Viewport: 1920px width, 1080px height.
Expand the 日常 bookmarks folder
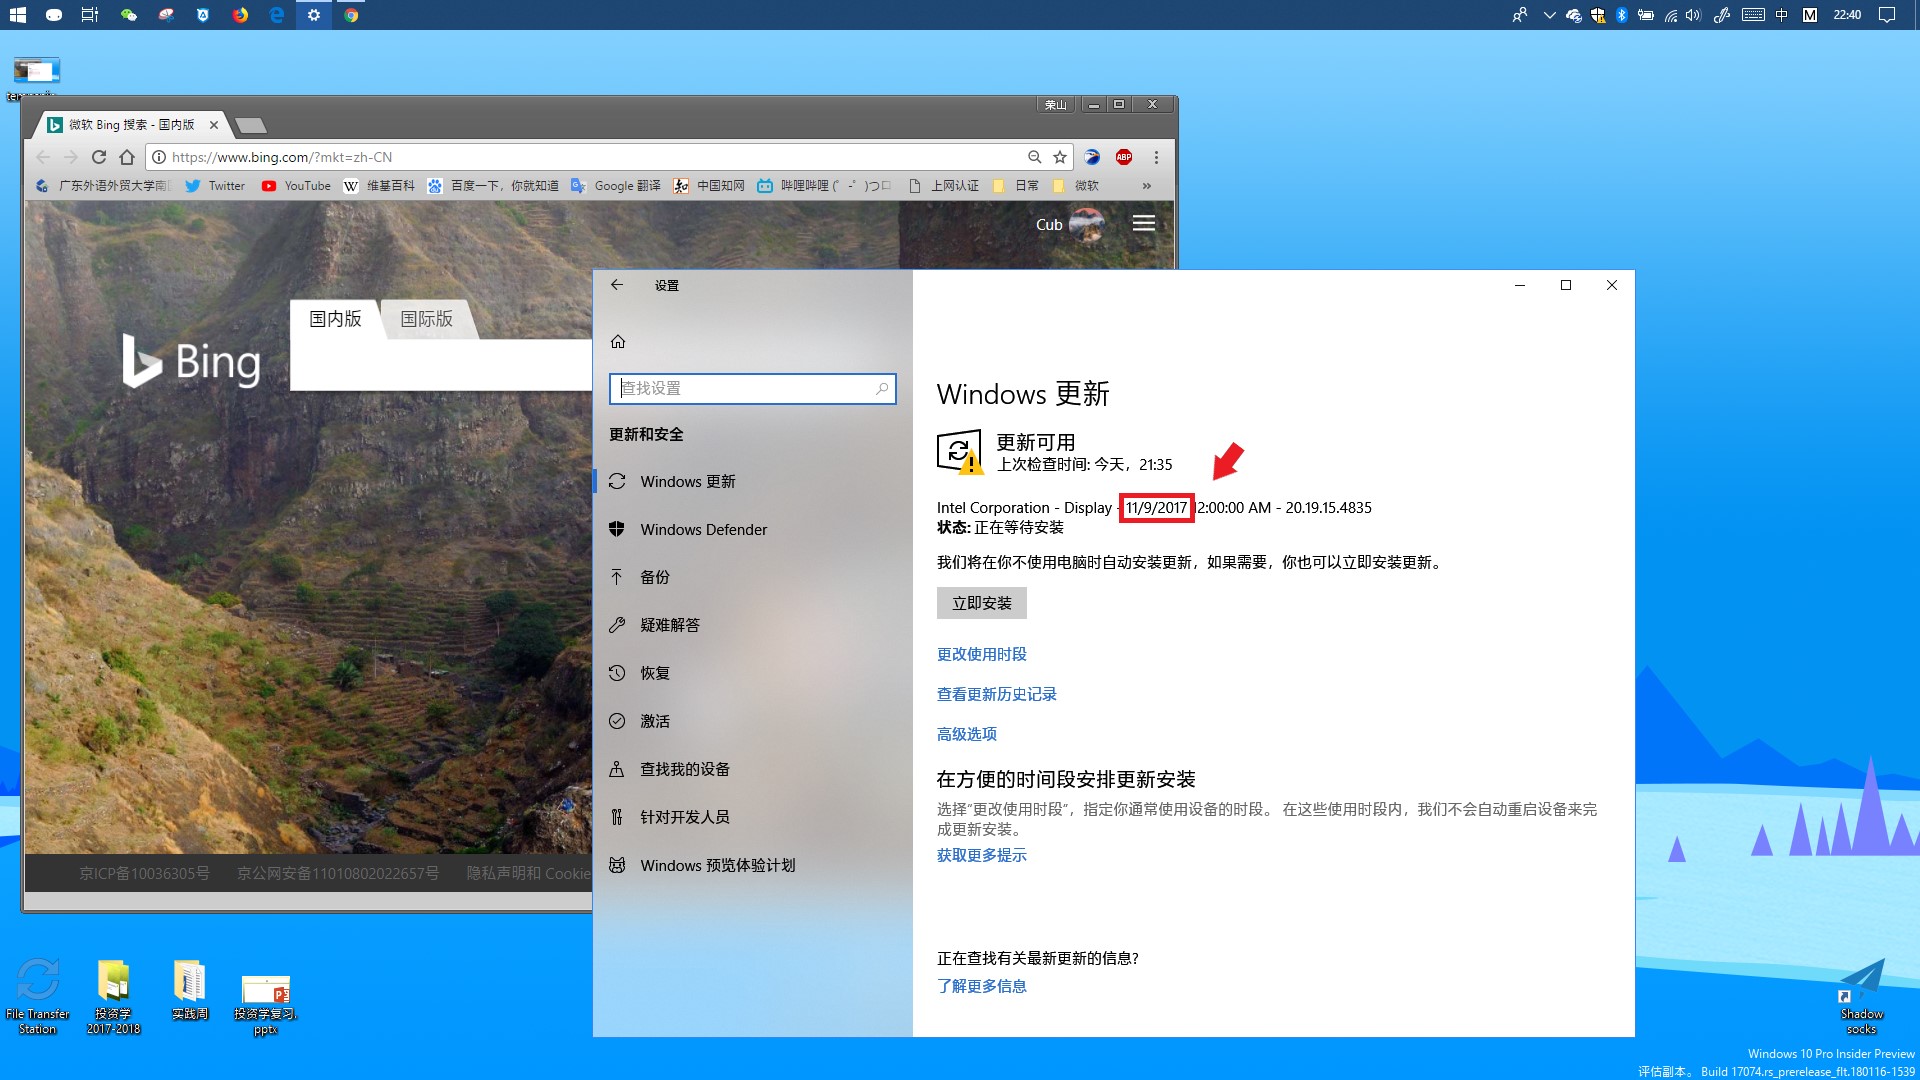click(x=1016, y=186)
